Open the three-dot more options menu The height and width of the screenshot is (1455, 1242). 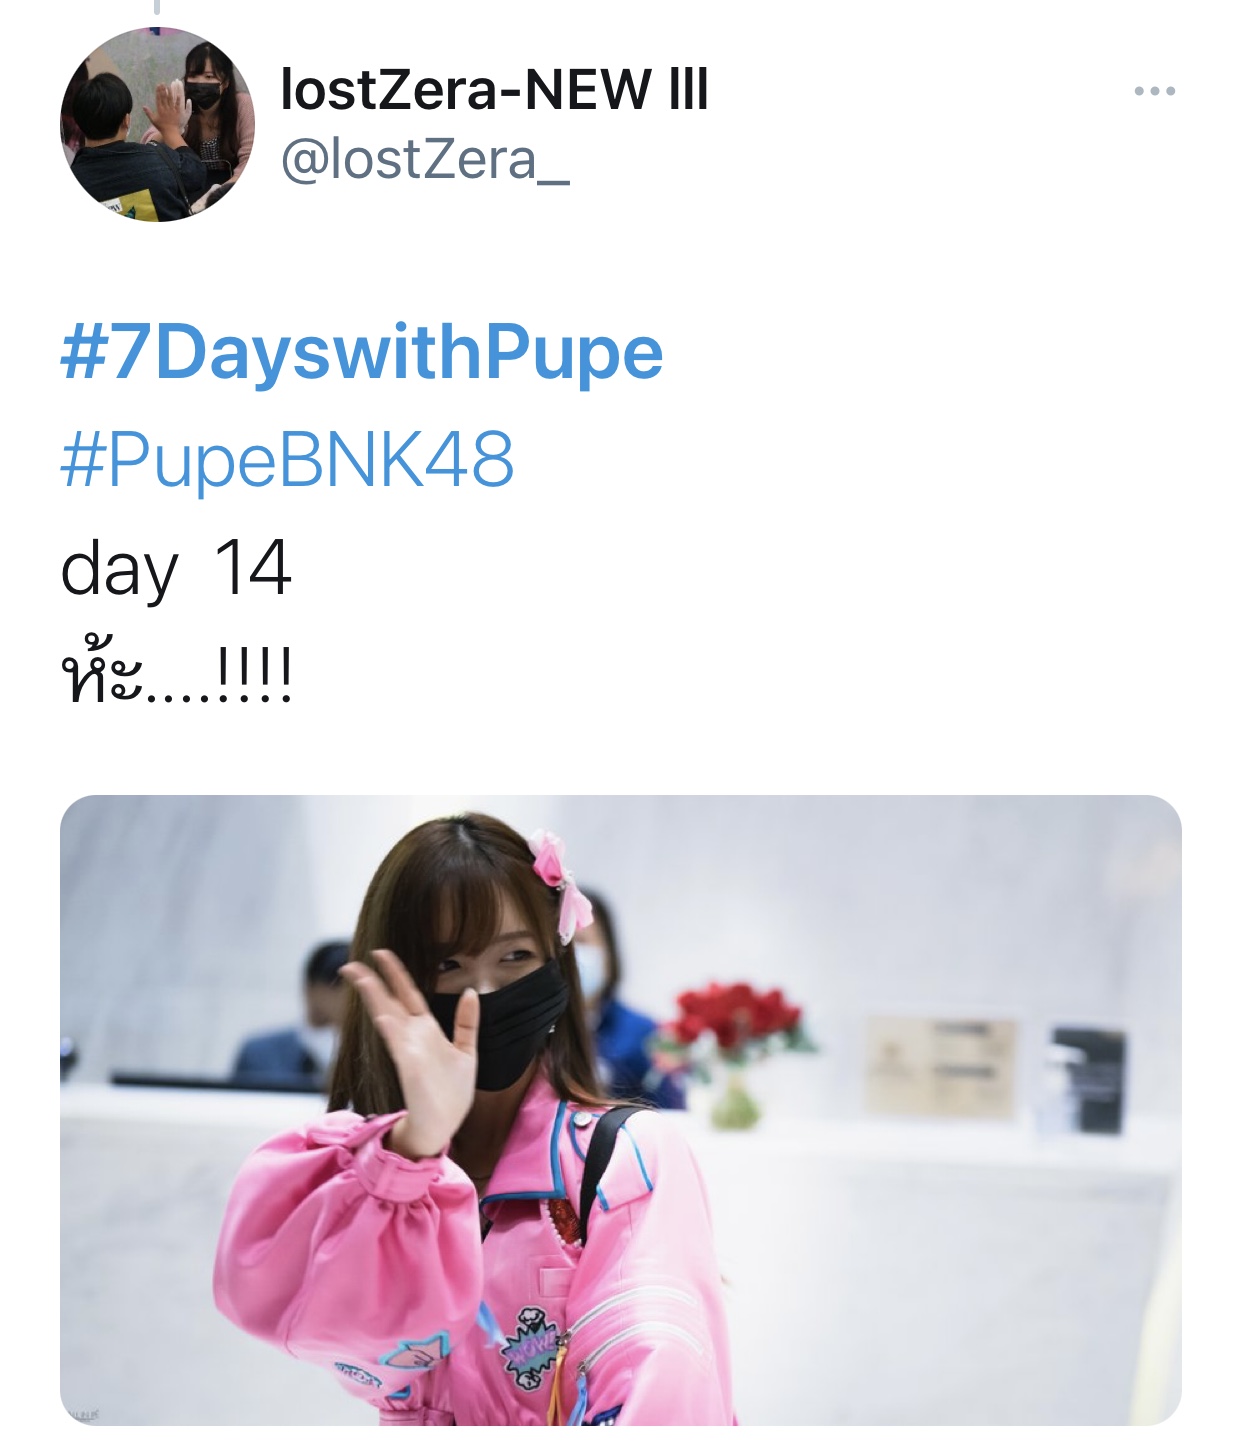point(1154,91)
